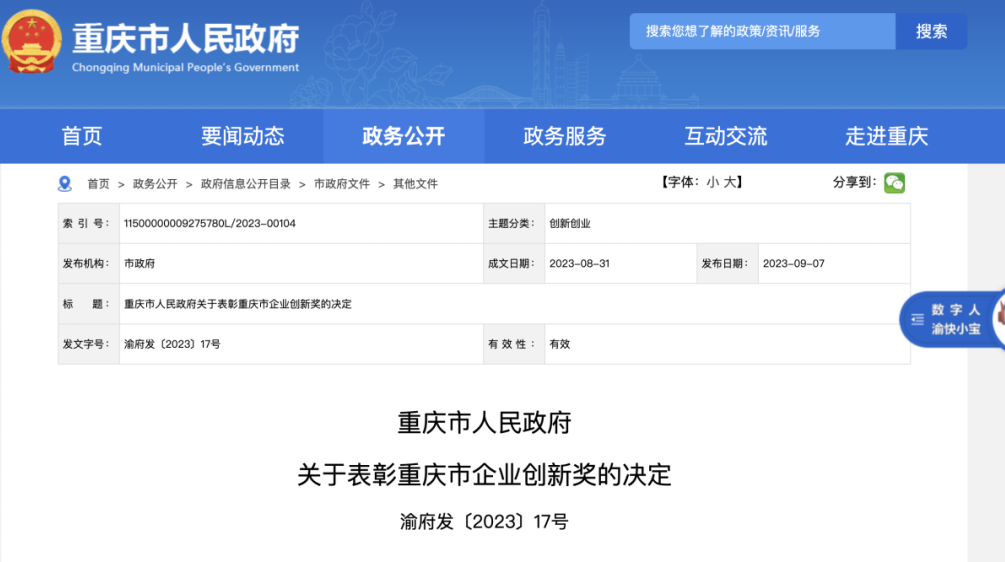Image resolution: width=1005 pixels, height=562 pixels.
Task: Click 首页 in the breadcrumb trail
Action: pyautogui.click(x=98, y=184)
